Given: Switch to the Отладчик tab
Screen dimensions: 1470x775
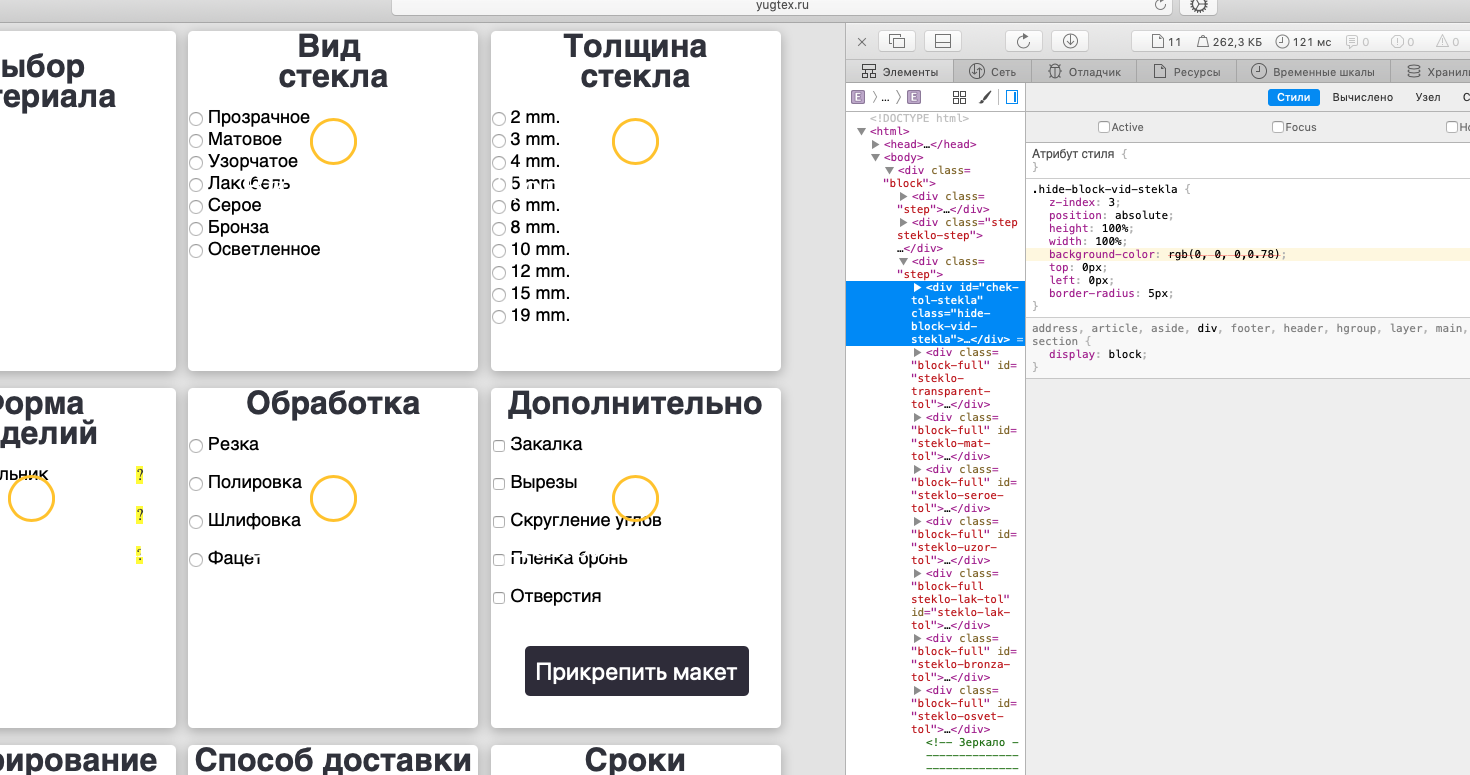Looking at the screenshot, I should (1085, 72).
